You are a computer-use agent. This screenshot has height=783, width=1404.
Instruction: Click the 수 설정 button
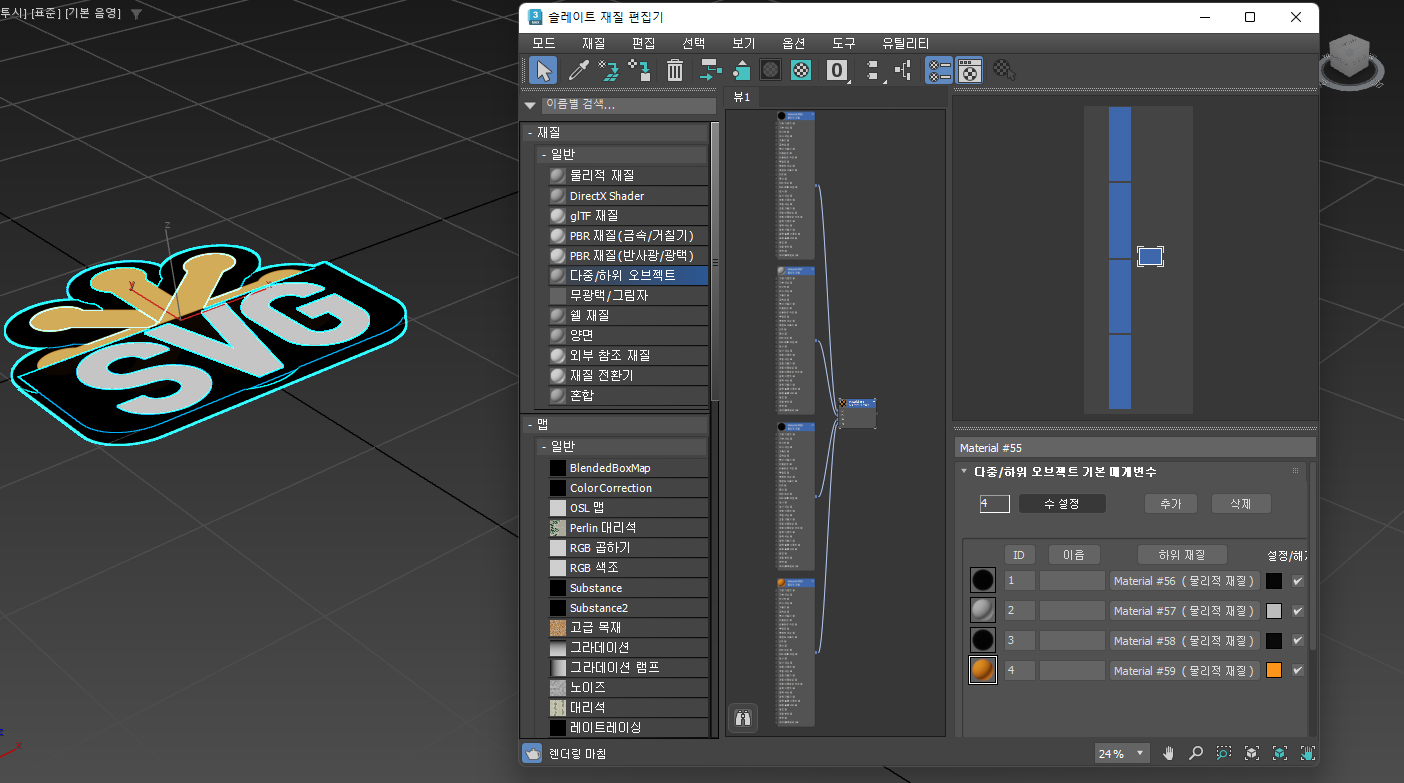click(1062, 504)
